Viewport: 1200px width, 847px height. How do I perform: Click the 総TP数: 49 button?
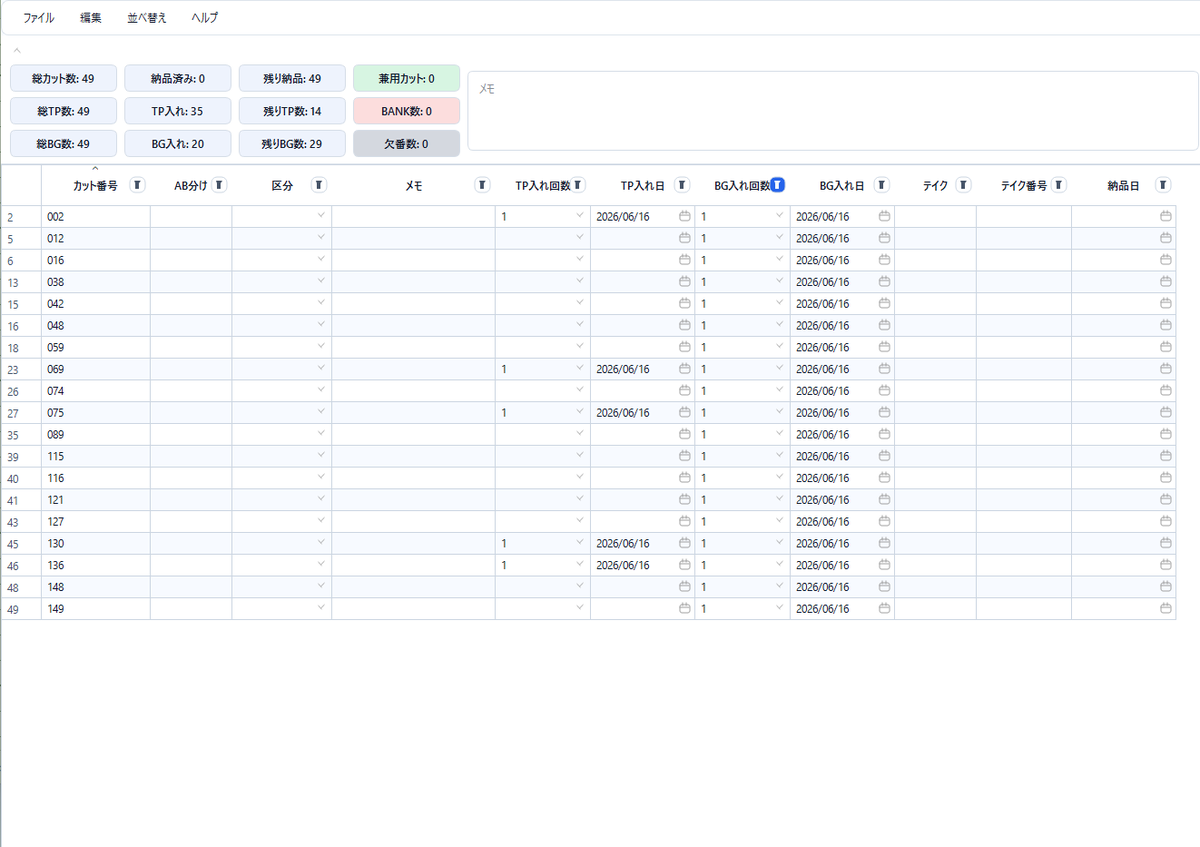coord(64,111)
